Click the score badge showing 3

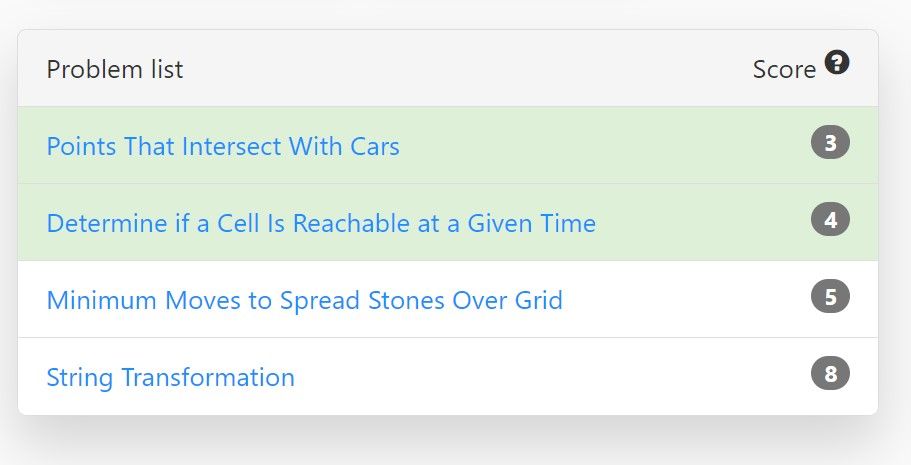[x=830, y=142]
